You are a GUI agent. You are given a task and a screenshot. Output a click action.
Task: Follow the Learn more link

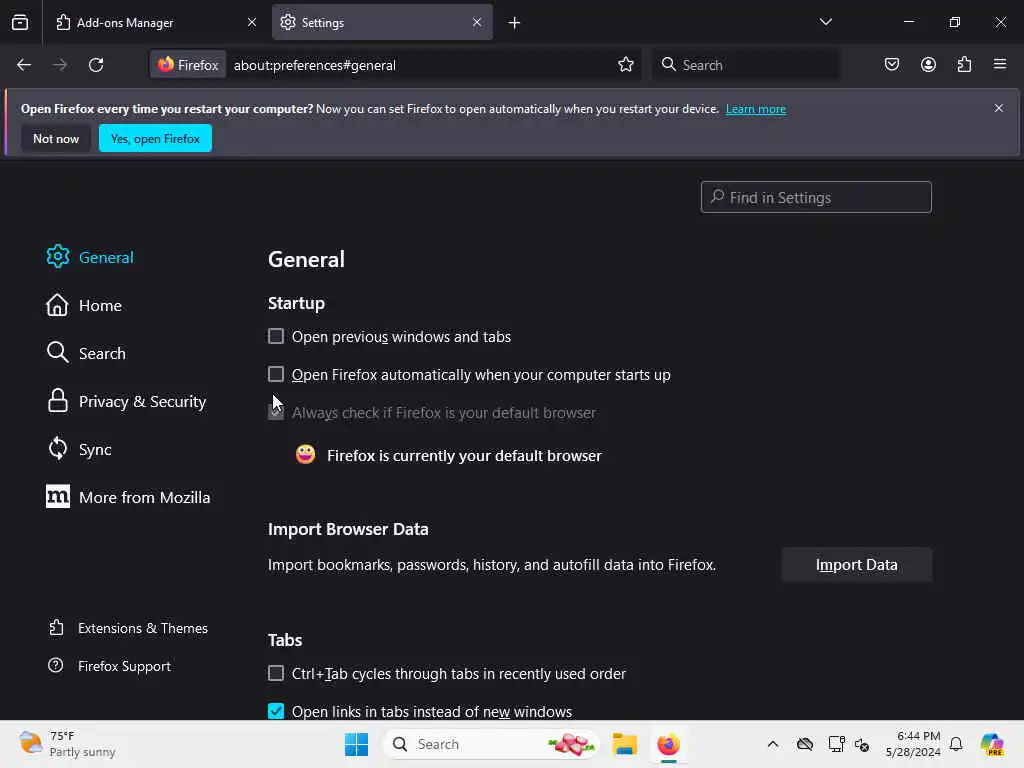tap(756, 109)
